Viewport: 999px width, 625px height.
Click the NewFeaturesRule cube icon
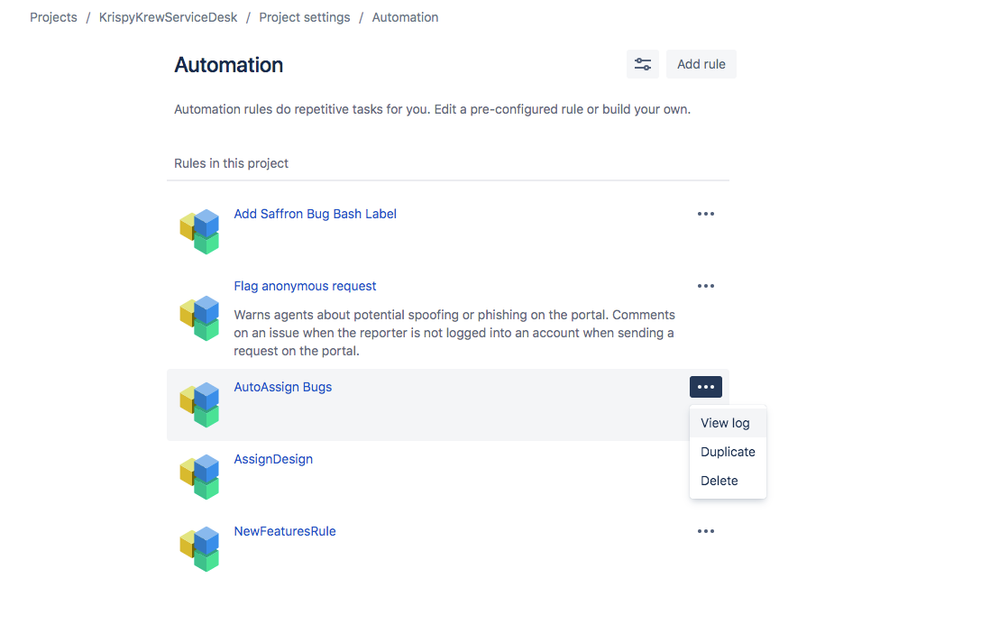[x=200, y=548]
